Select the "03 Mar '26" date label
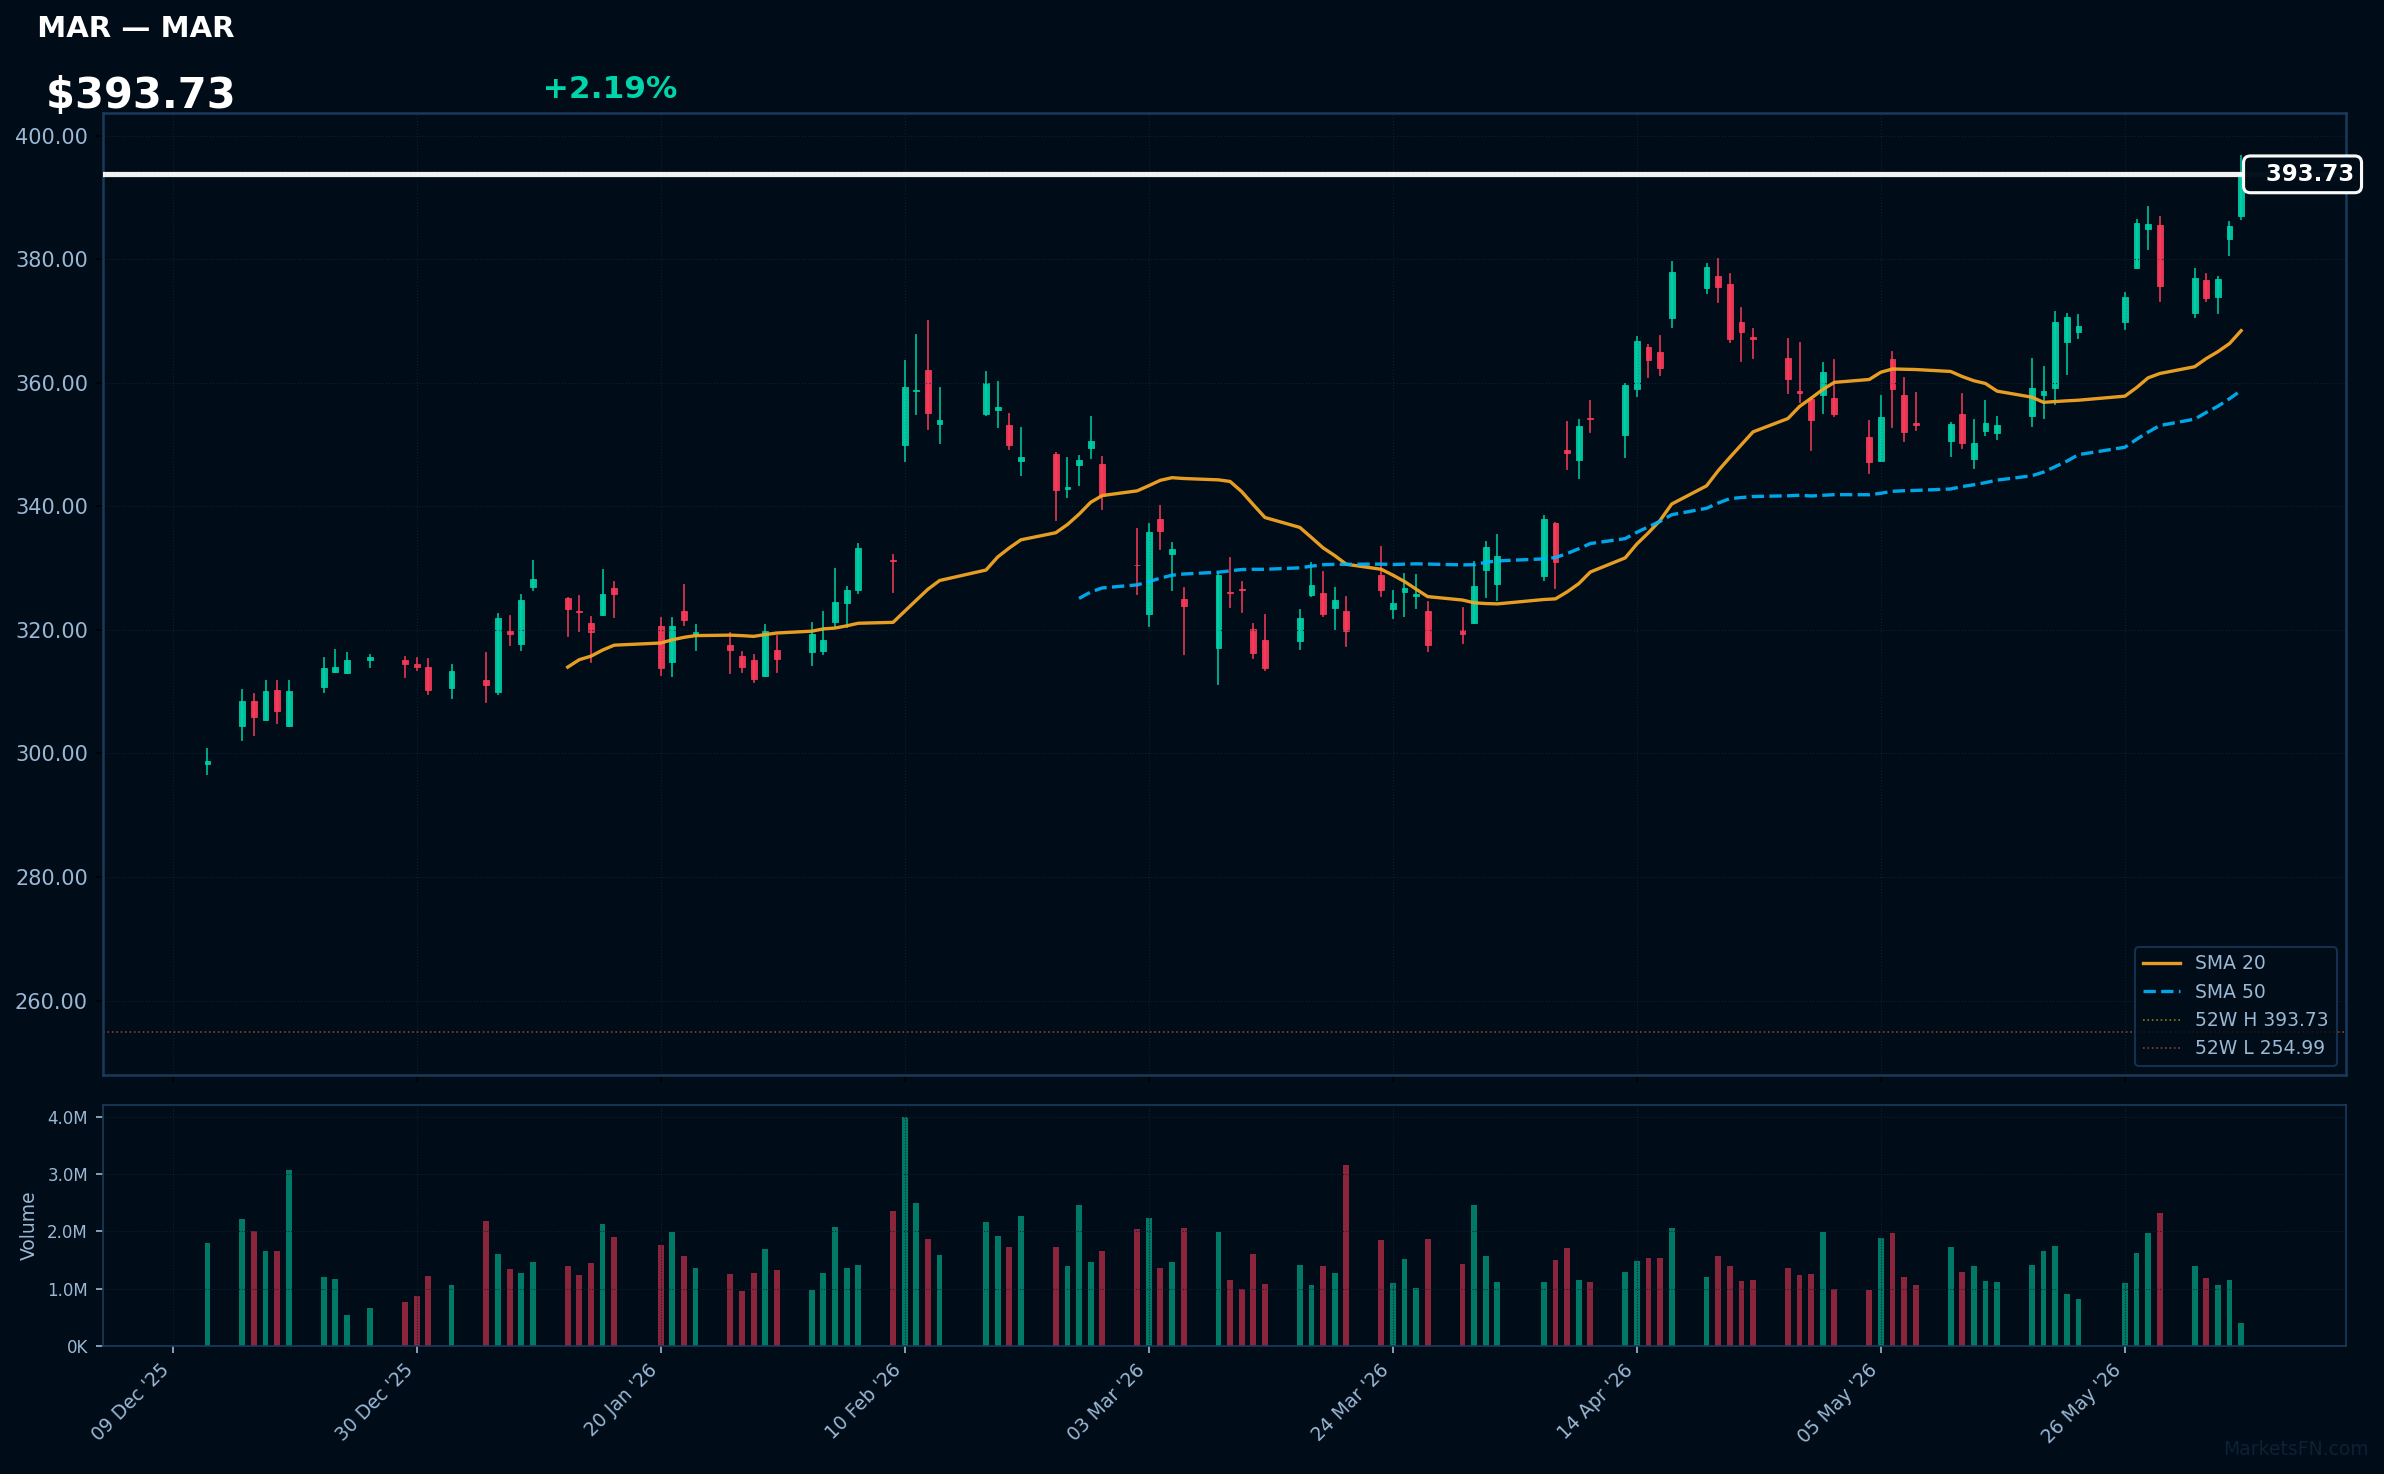2384x1474 pixels. click(x=1106, y=1401)
